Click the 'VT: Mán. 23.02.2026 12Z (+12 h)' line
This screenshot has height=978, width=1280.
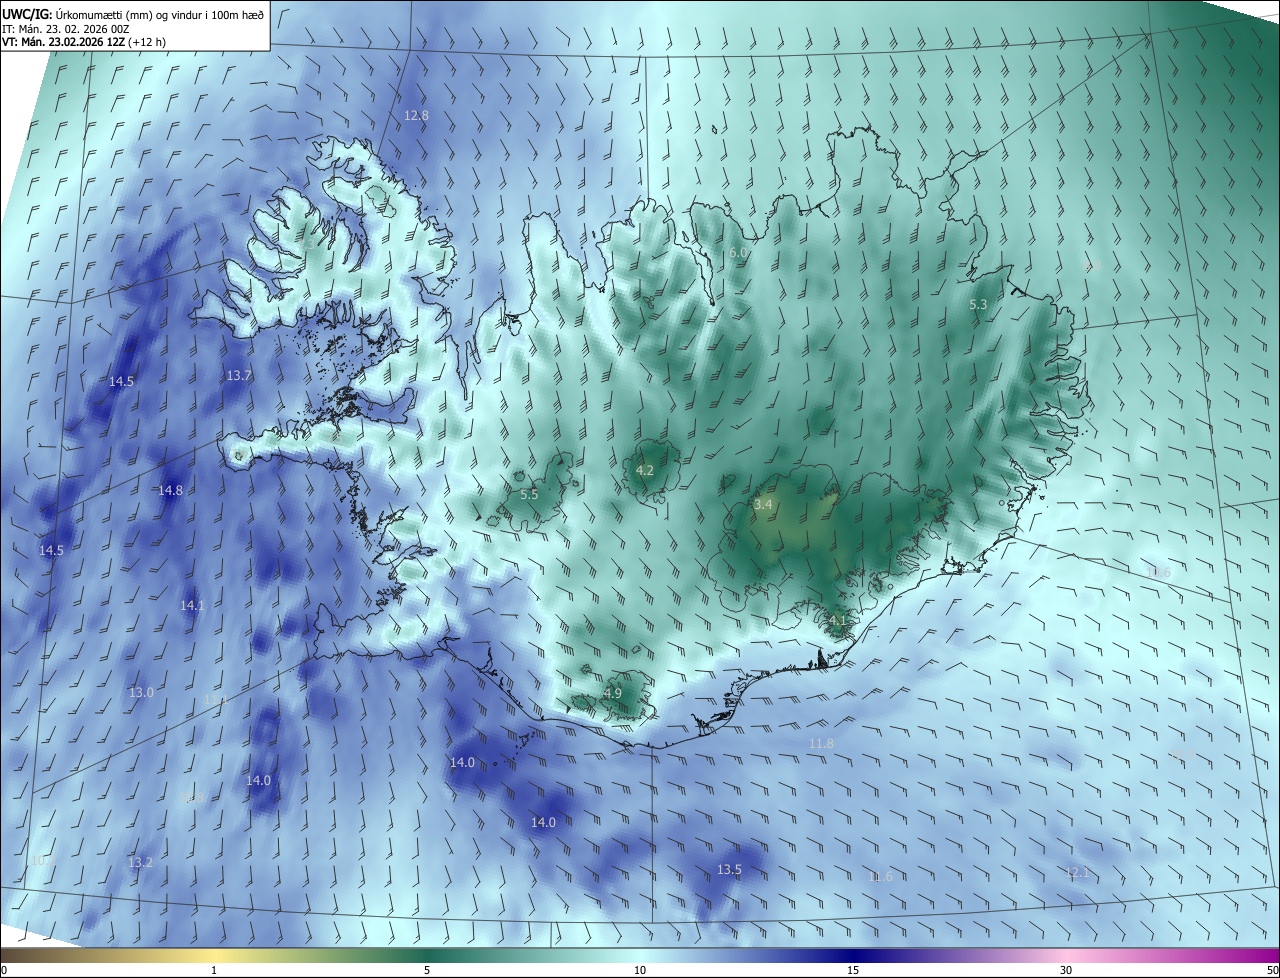pos(84,42)
